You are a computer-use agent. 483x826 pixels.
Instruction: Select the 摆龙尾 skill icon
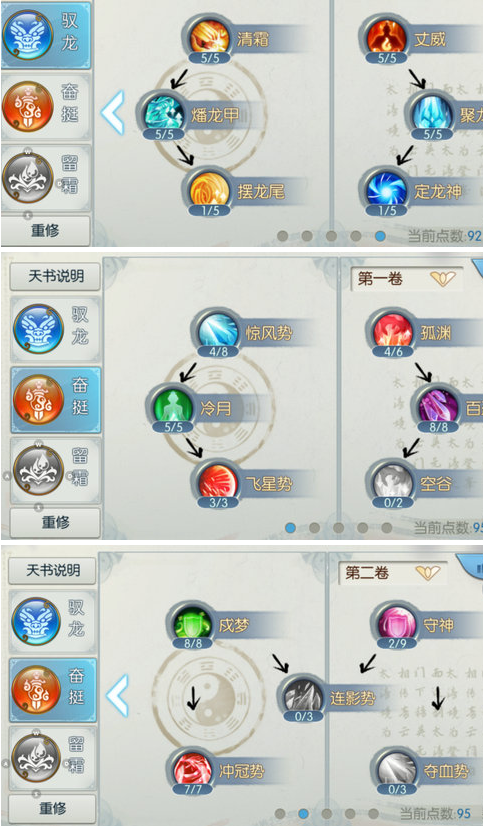click(x=210, y=190)
